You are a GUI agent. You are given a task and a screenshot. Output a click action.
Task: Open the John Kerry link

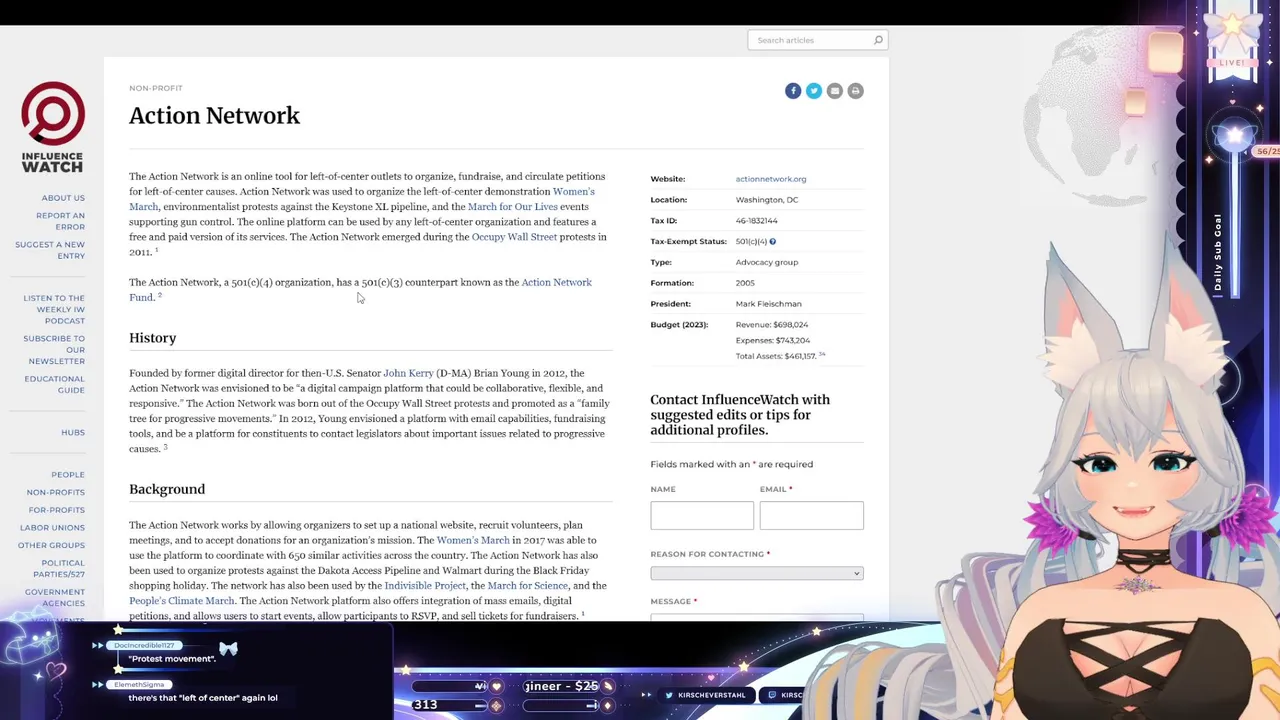[408, 373]
